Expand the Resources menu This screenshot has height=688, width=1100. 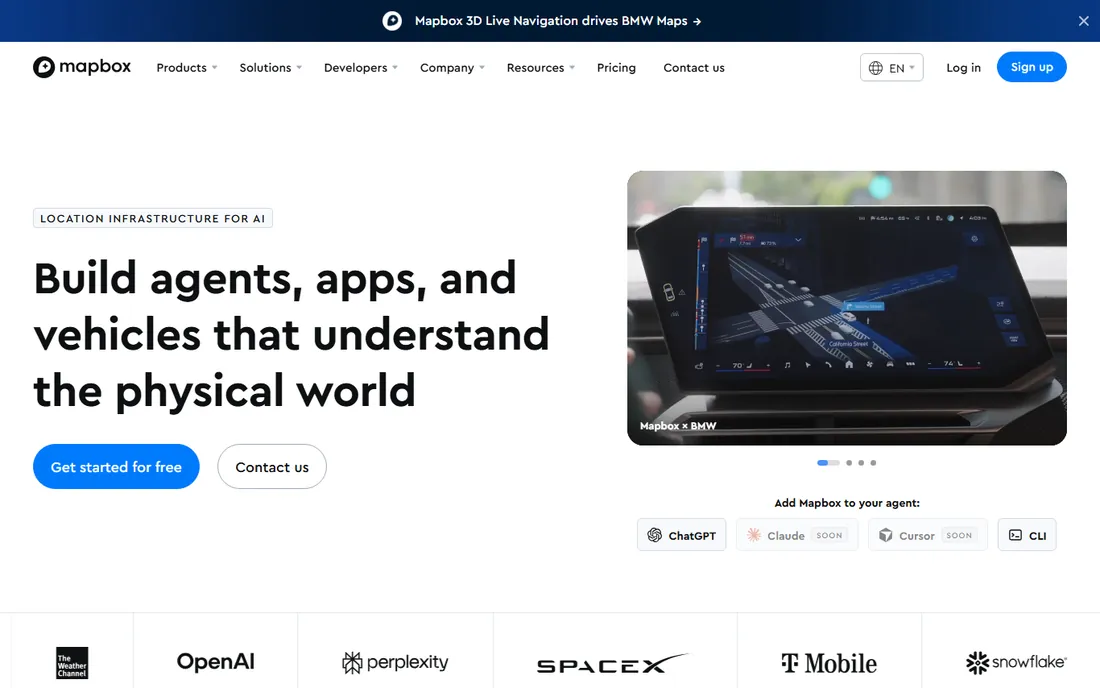tap(541, 67)
